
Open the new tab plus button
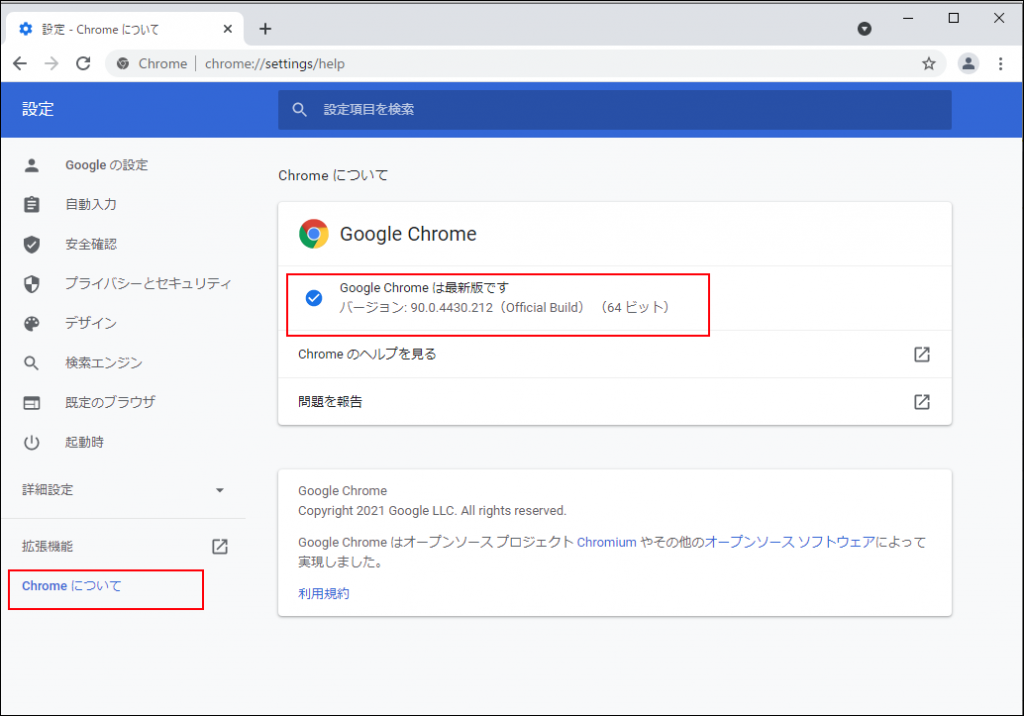(x=265, y=29)
